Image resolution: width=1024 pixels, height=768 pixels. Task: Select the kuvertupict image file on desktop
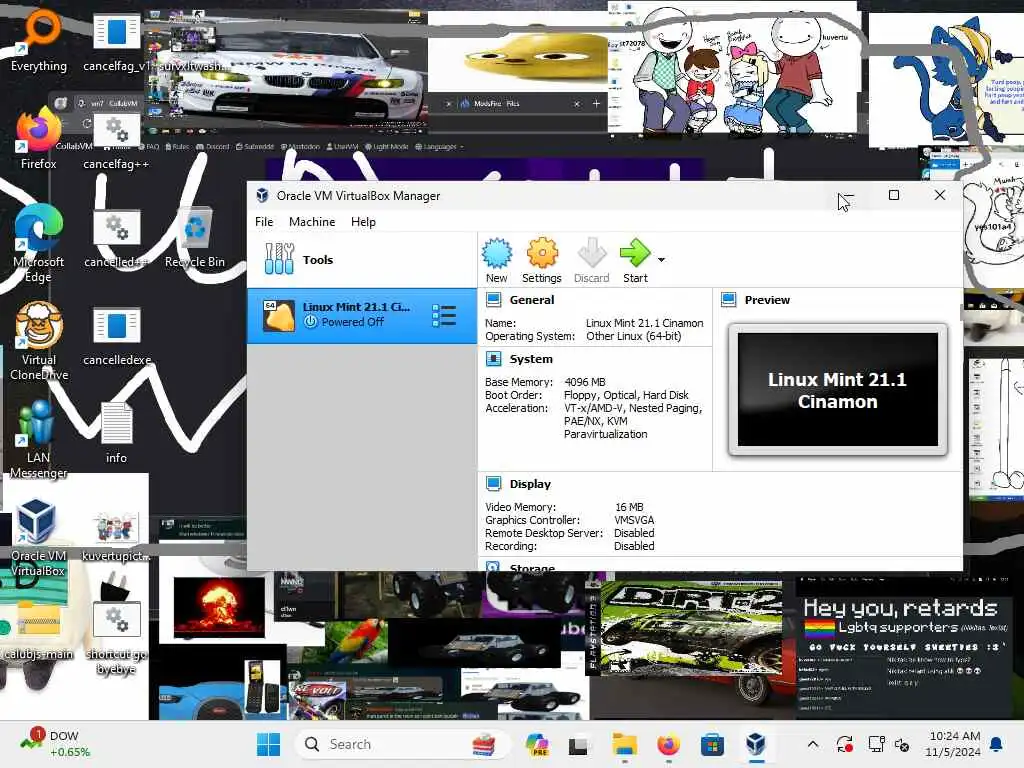[x=116, y=537]
